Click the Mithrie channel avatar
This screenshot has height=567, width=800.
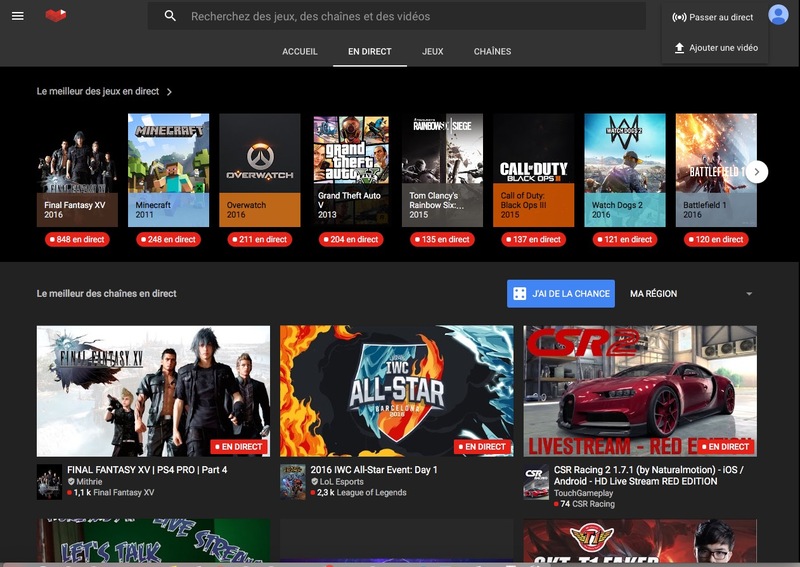point(49,482)
